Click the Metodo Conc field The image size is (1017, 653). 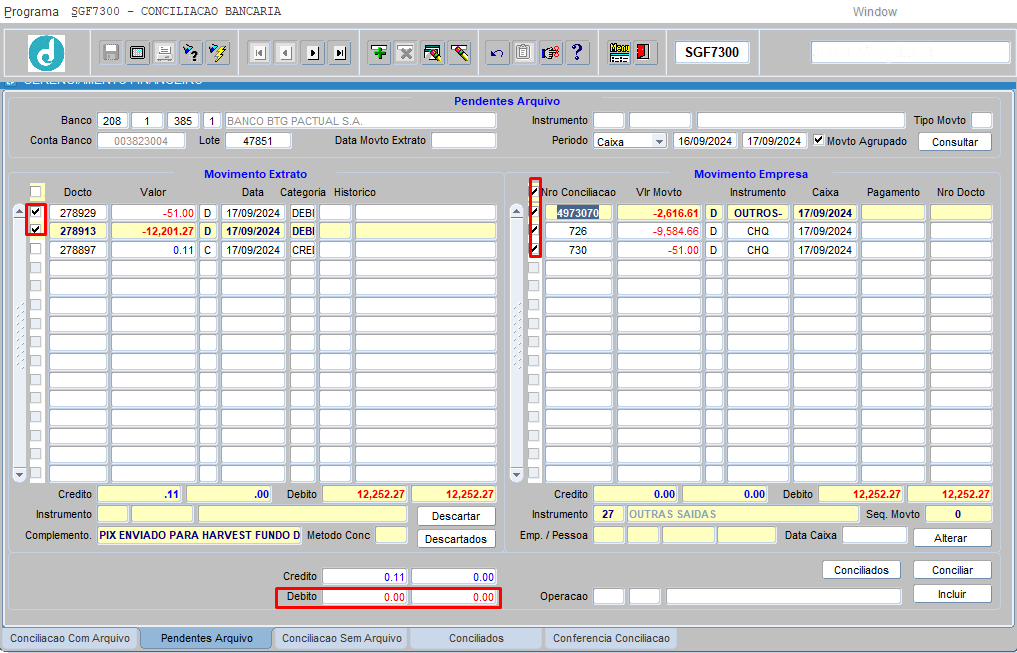[x=391, y=536]
